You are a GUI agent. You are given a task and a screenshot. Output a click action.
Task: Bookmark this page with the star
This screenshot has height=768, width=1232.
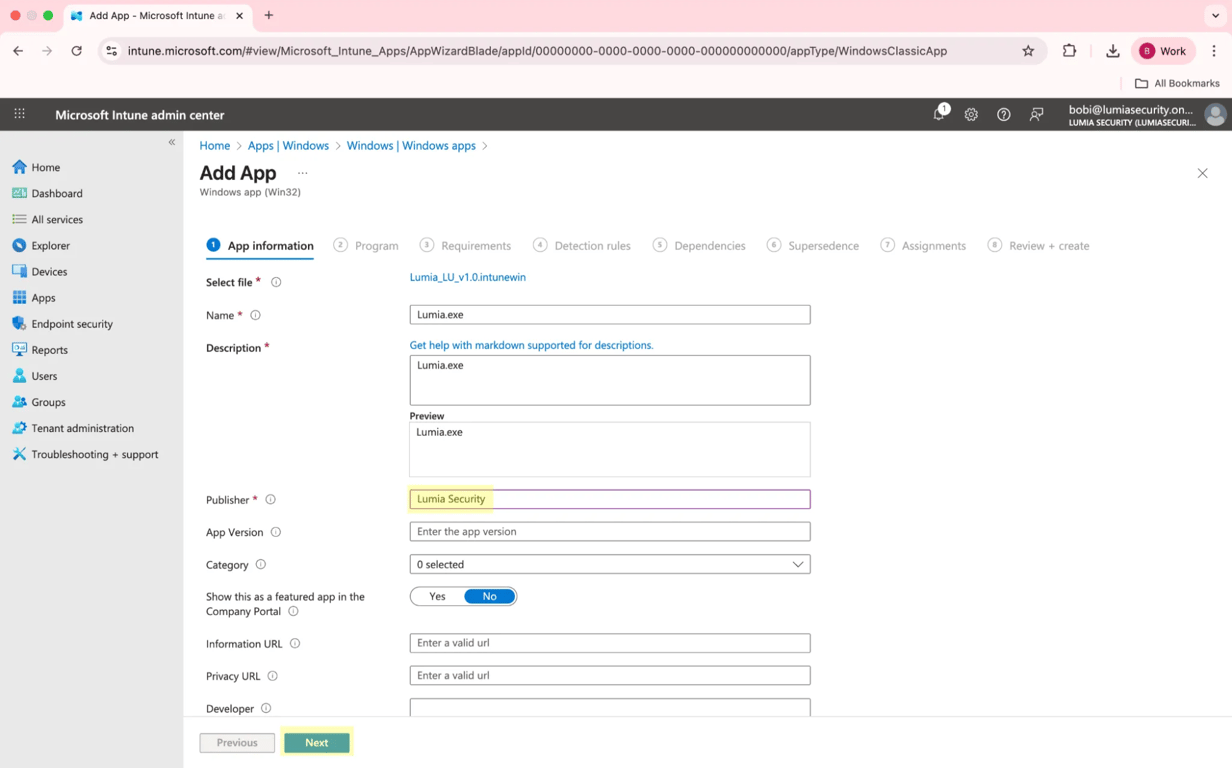1028,51
